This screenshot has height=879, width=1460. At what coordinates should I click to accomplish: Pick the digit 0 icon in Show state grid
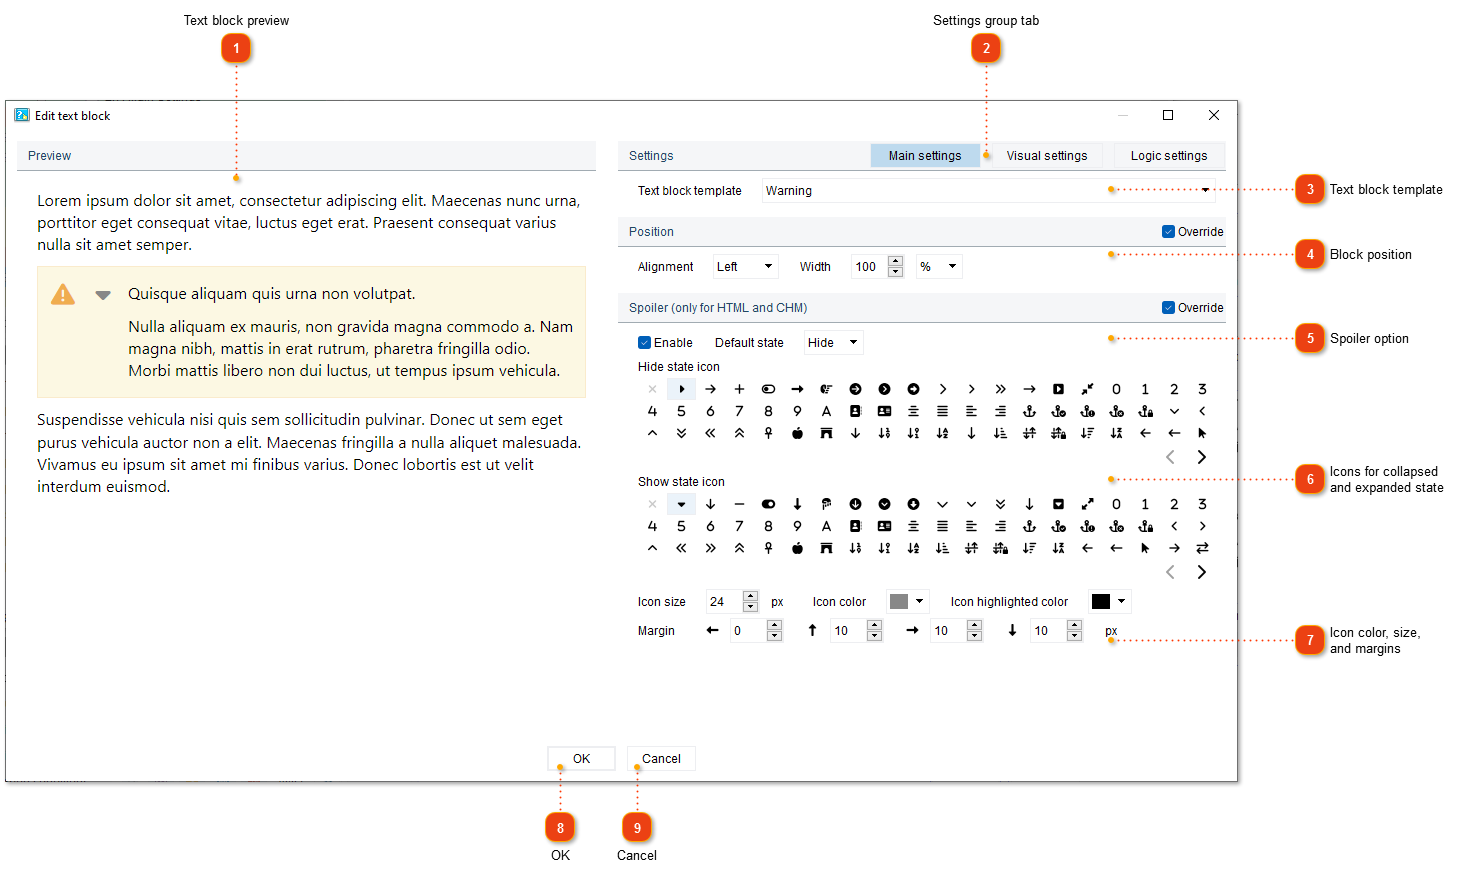tap(1116, 503)
